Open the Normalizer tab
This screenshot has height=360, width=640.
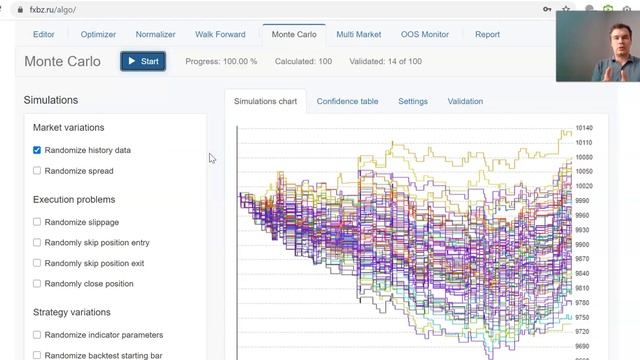point(156,34)
